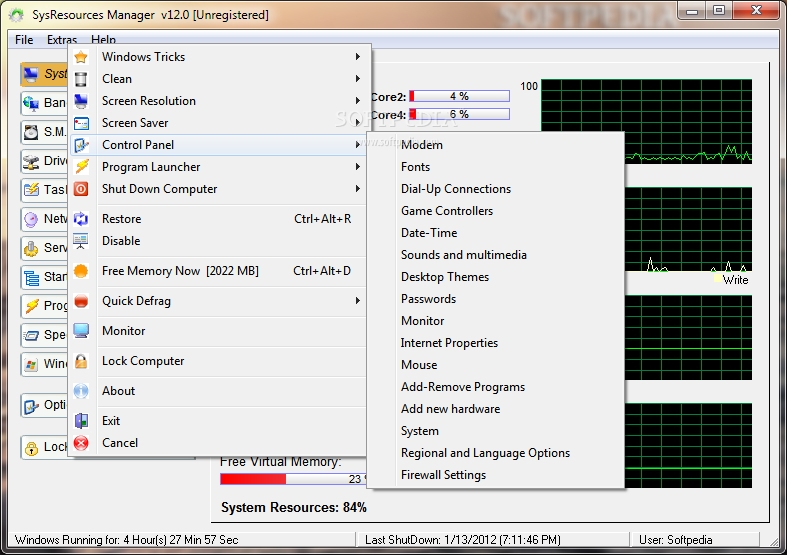
Task: Expand the Windows Tricks submenu arrow
Action: point(357,57)
